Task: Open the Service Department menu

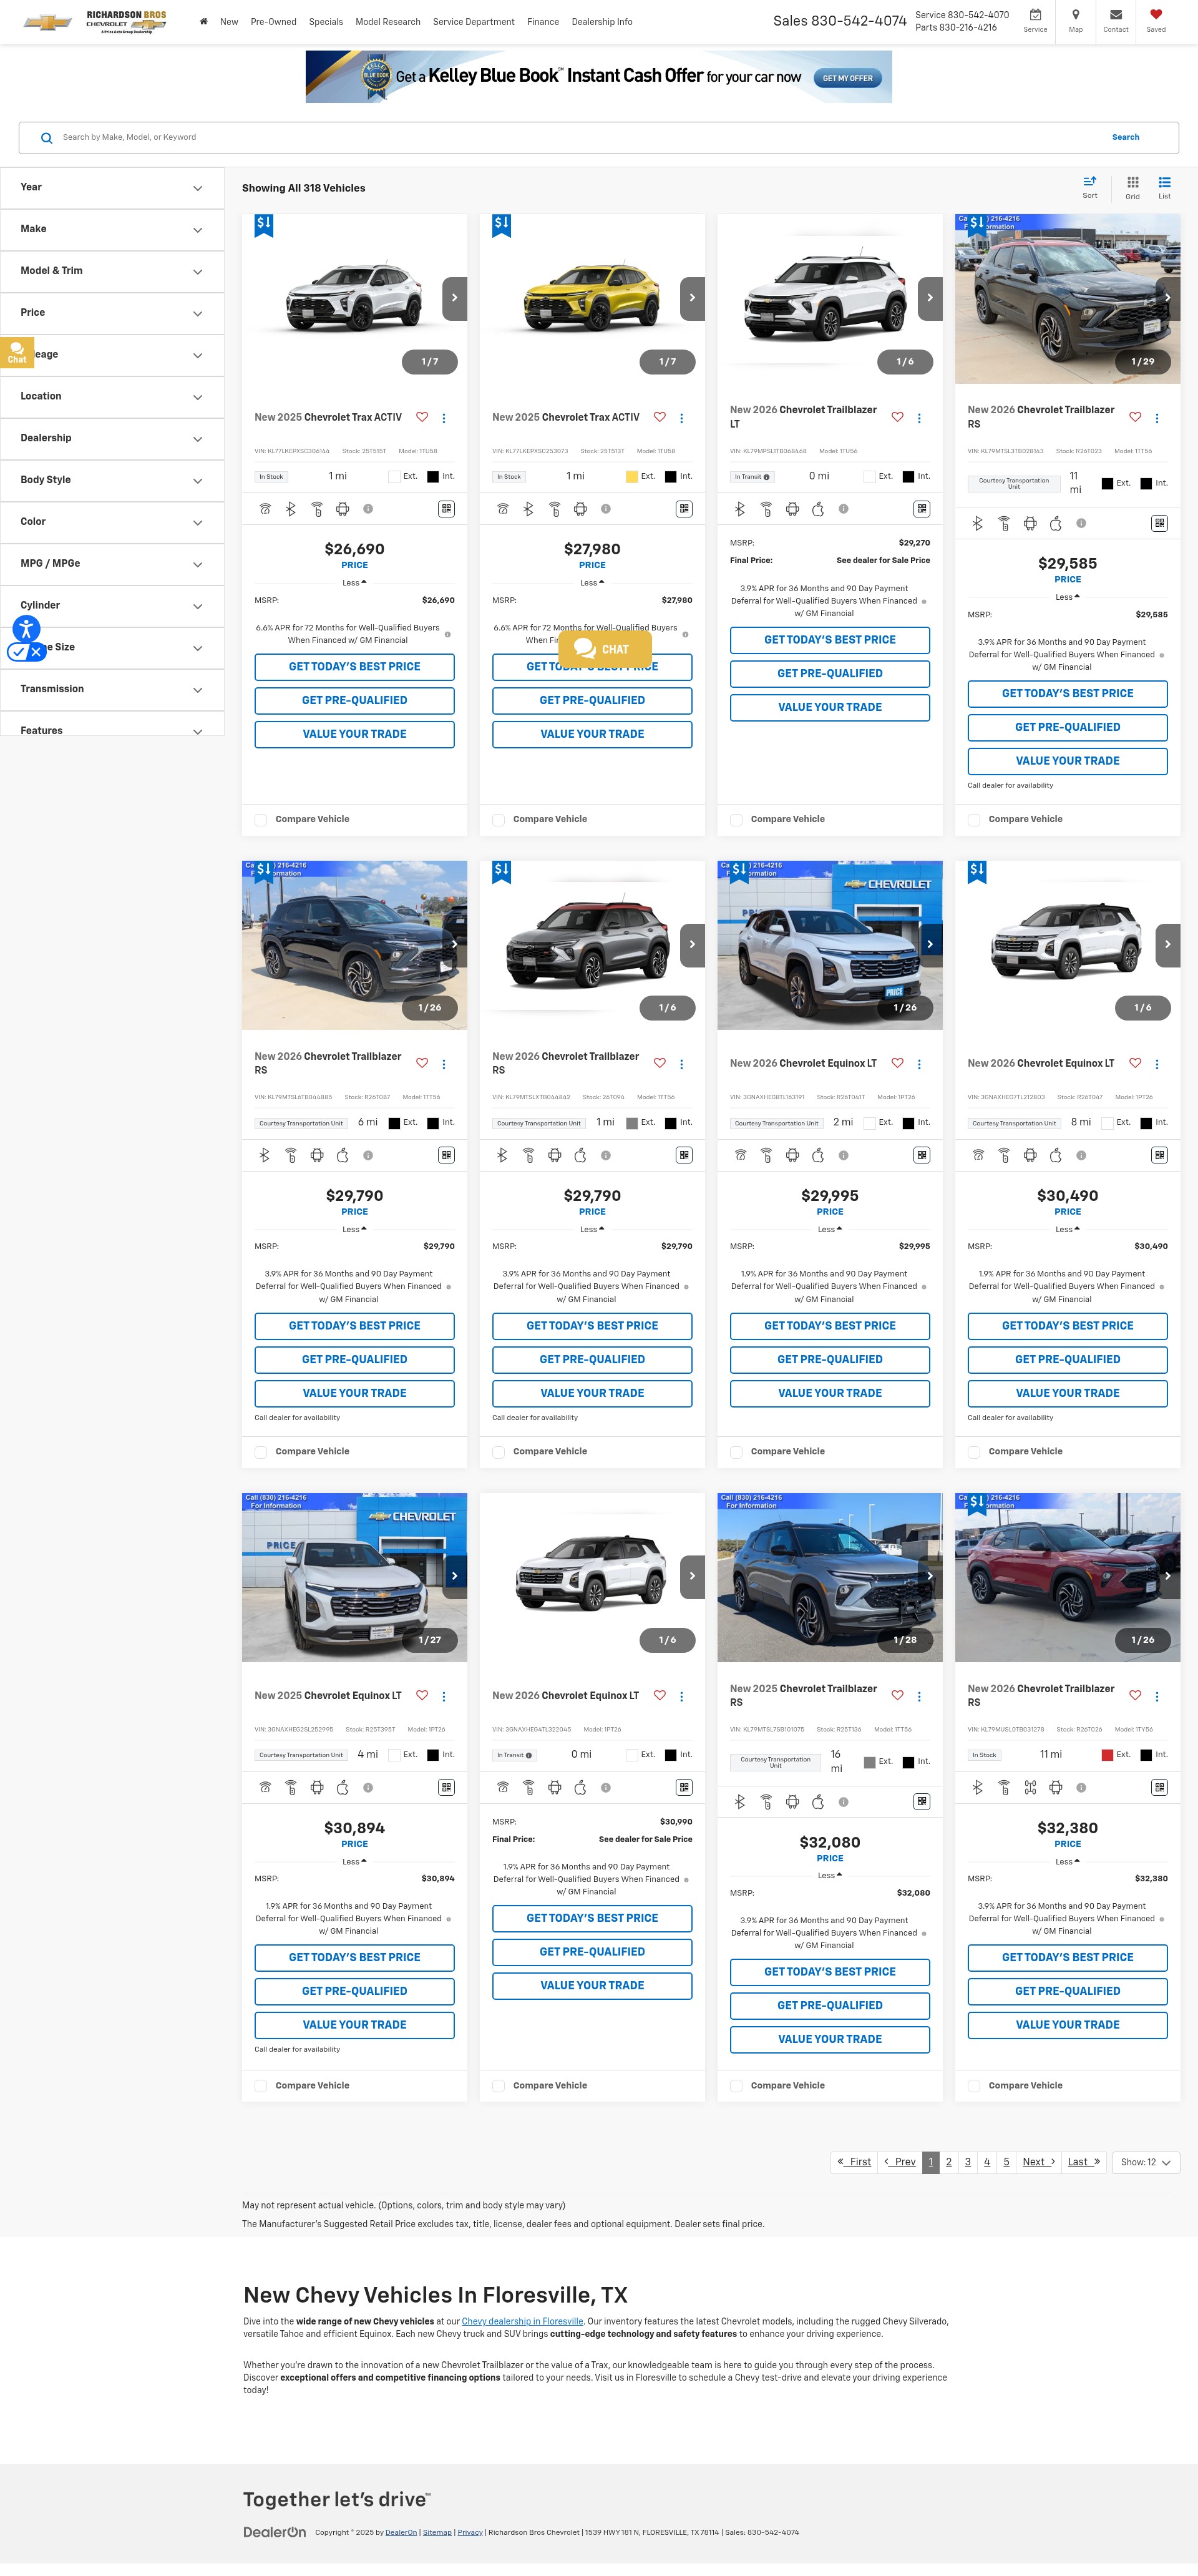Action: 474,22
